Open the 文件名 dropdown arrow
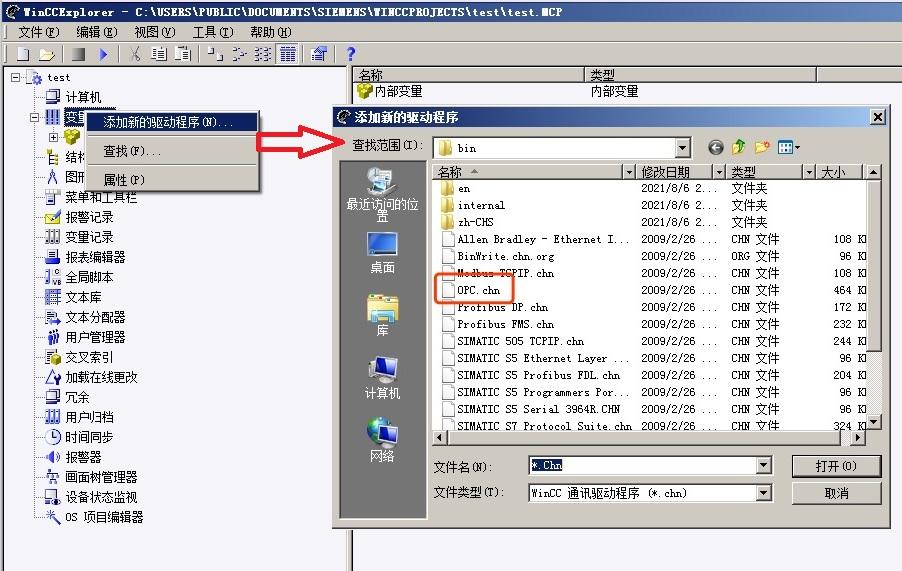Image resolution: width=902 pixels, height=571 pixels. (764, 465)
